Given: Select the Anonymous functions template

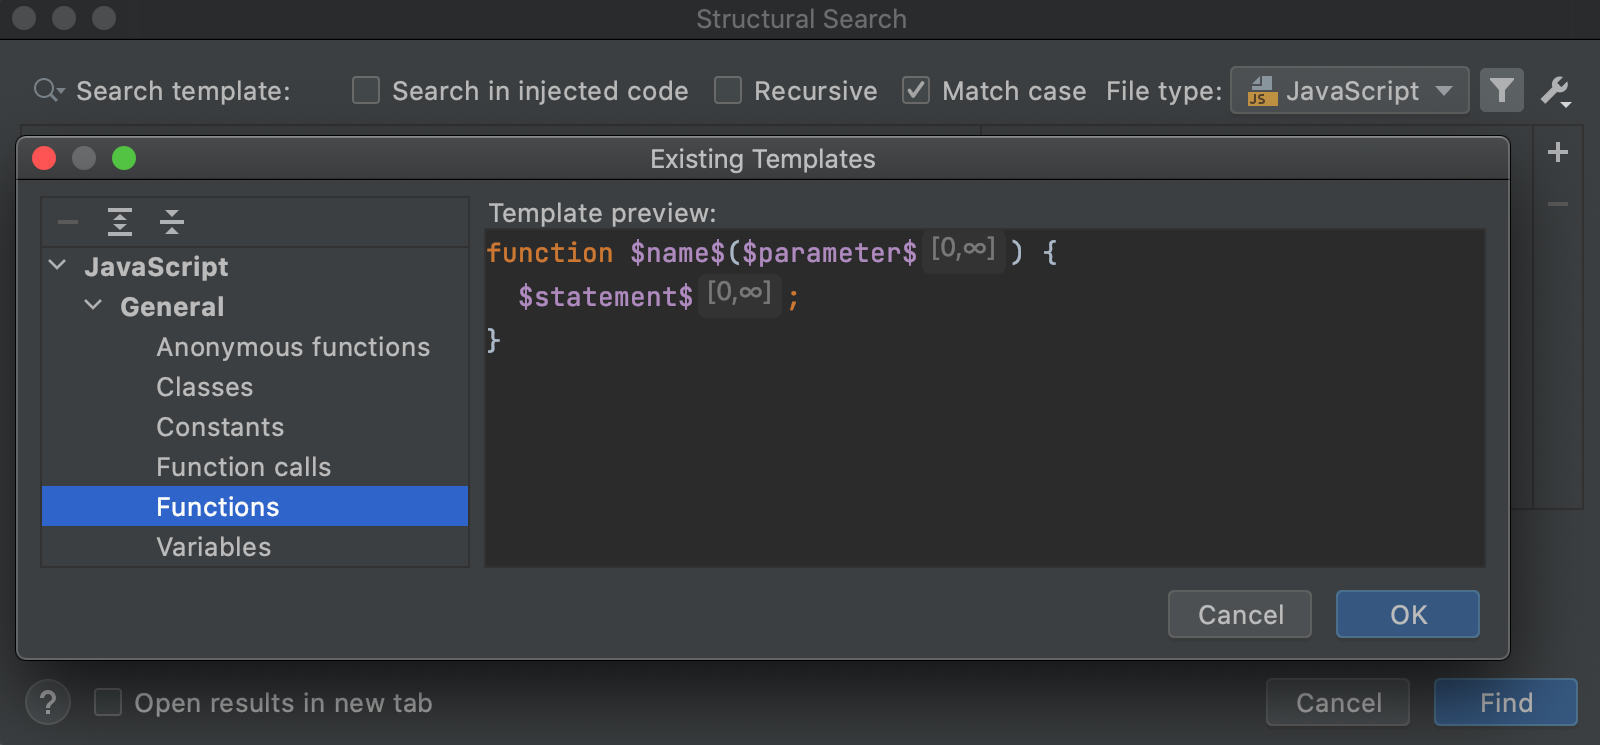Looking at the screenshot, I should [x=293, y=347].
